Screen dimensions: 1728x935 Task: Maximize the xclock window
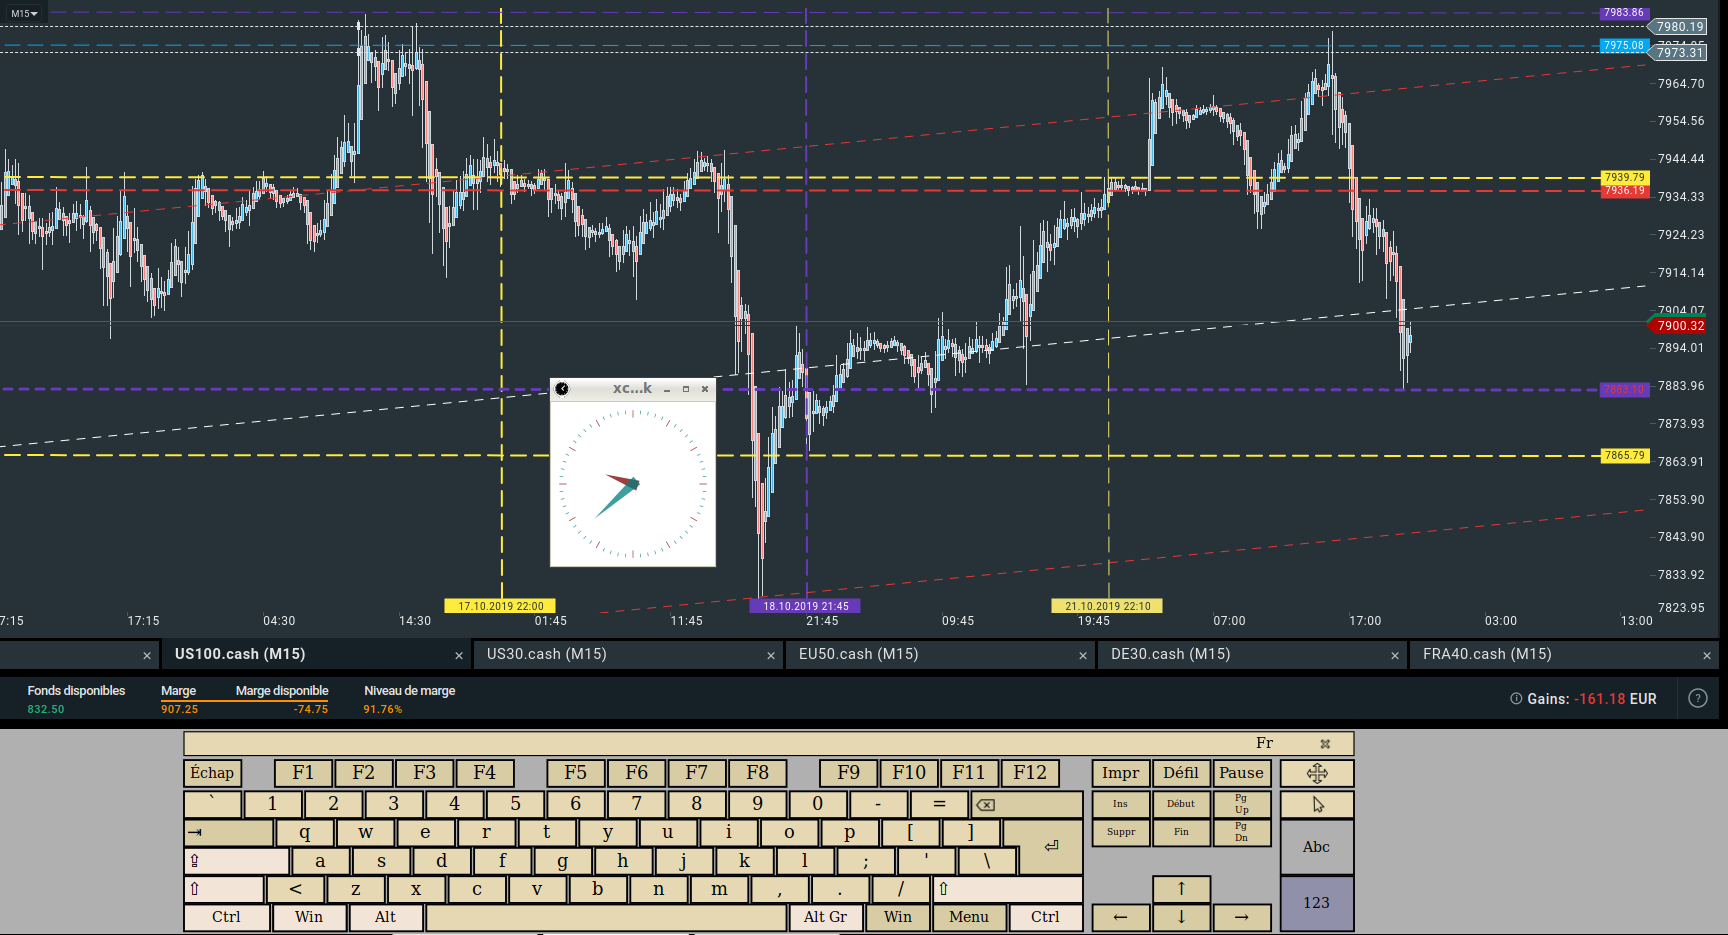(686, 389)
